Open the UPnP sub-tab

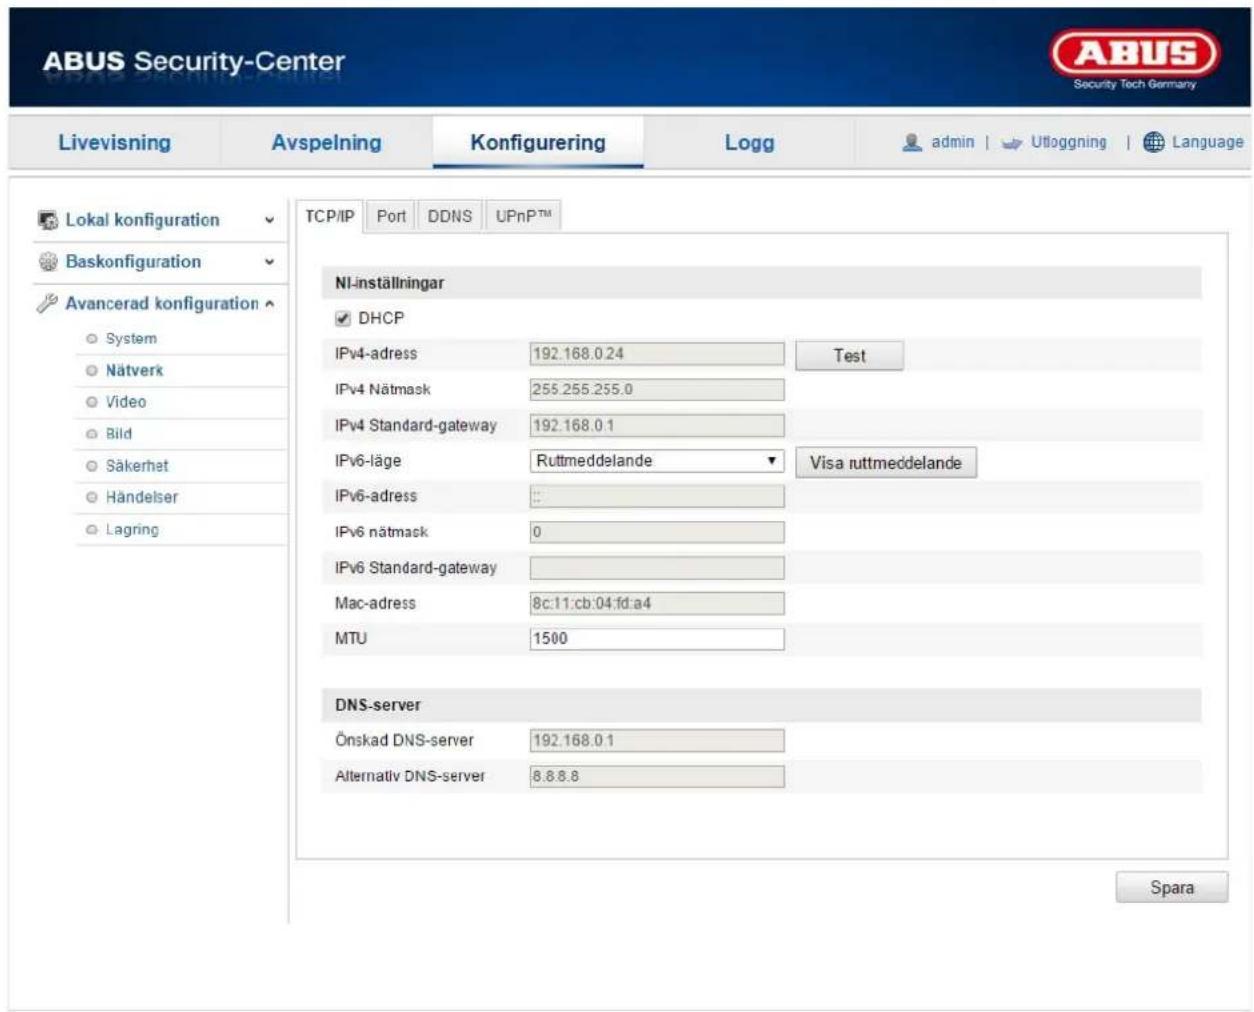click(x=523, y=216)
